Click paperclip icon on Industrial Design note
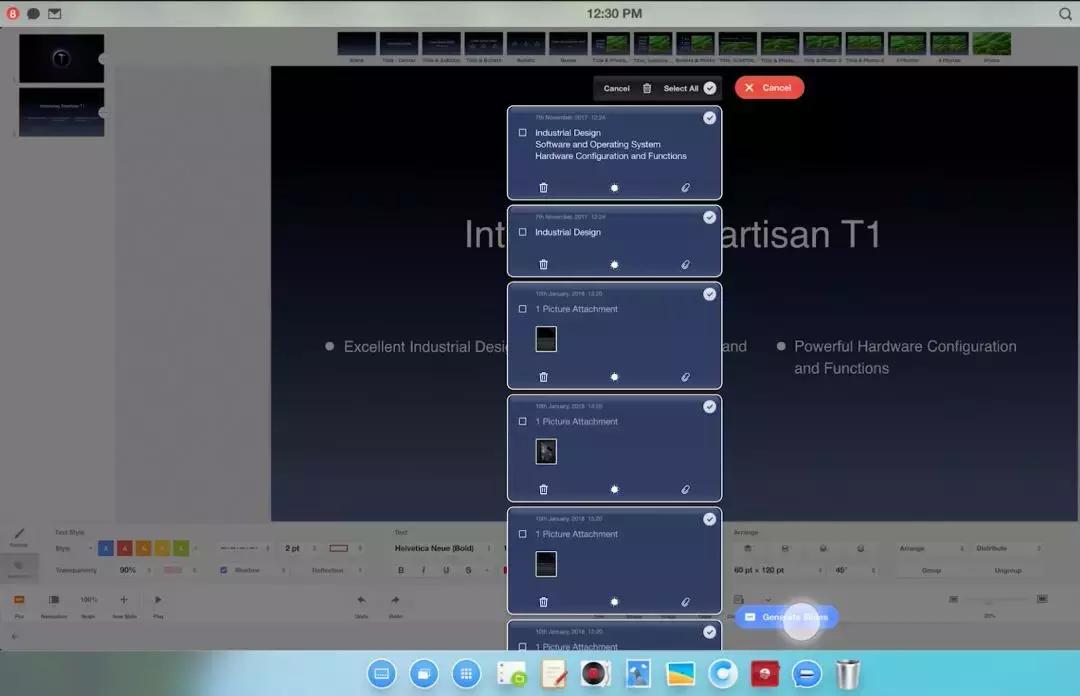Viewport: 1080px width, 696px height. [x=685, y=265]
